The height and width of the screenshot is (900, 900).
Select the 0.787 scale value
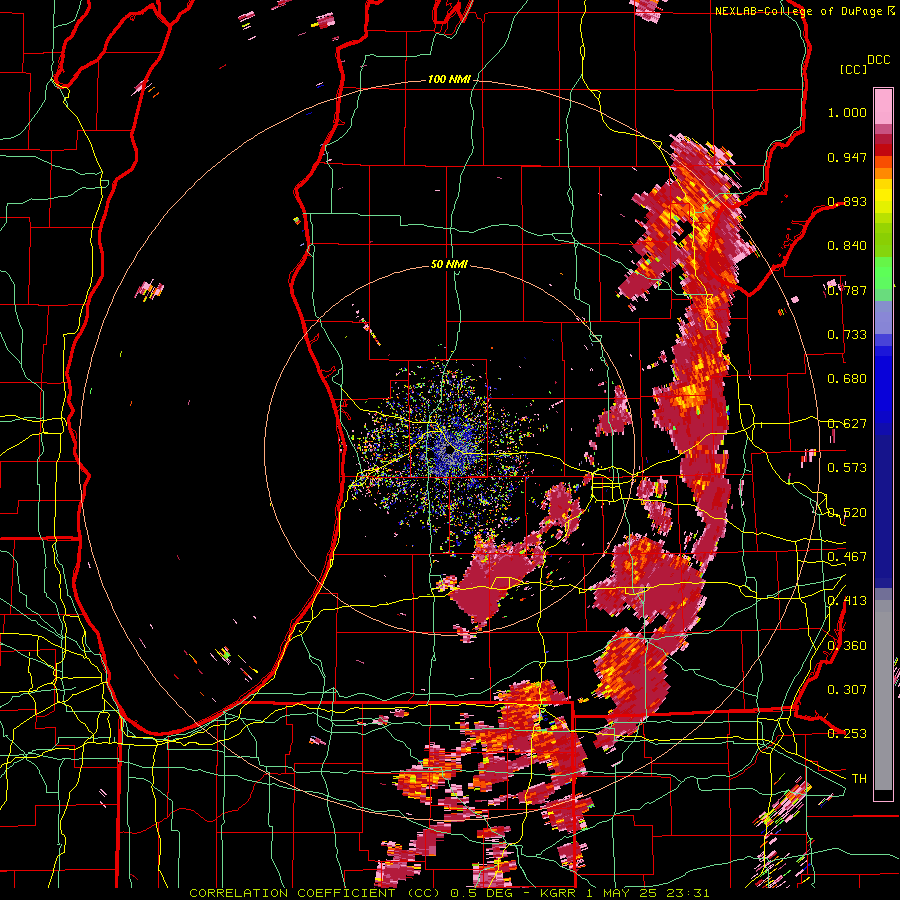[847, 290]
